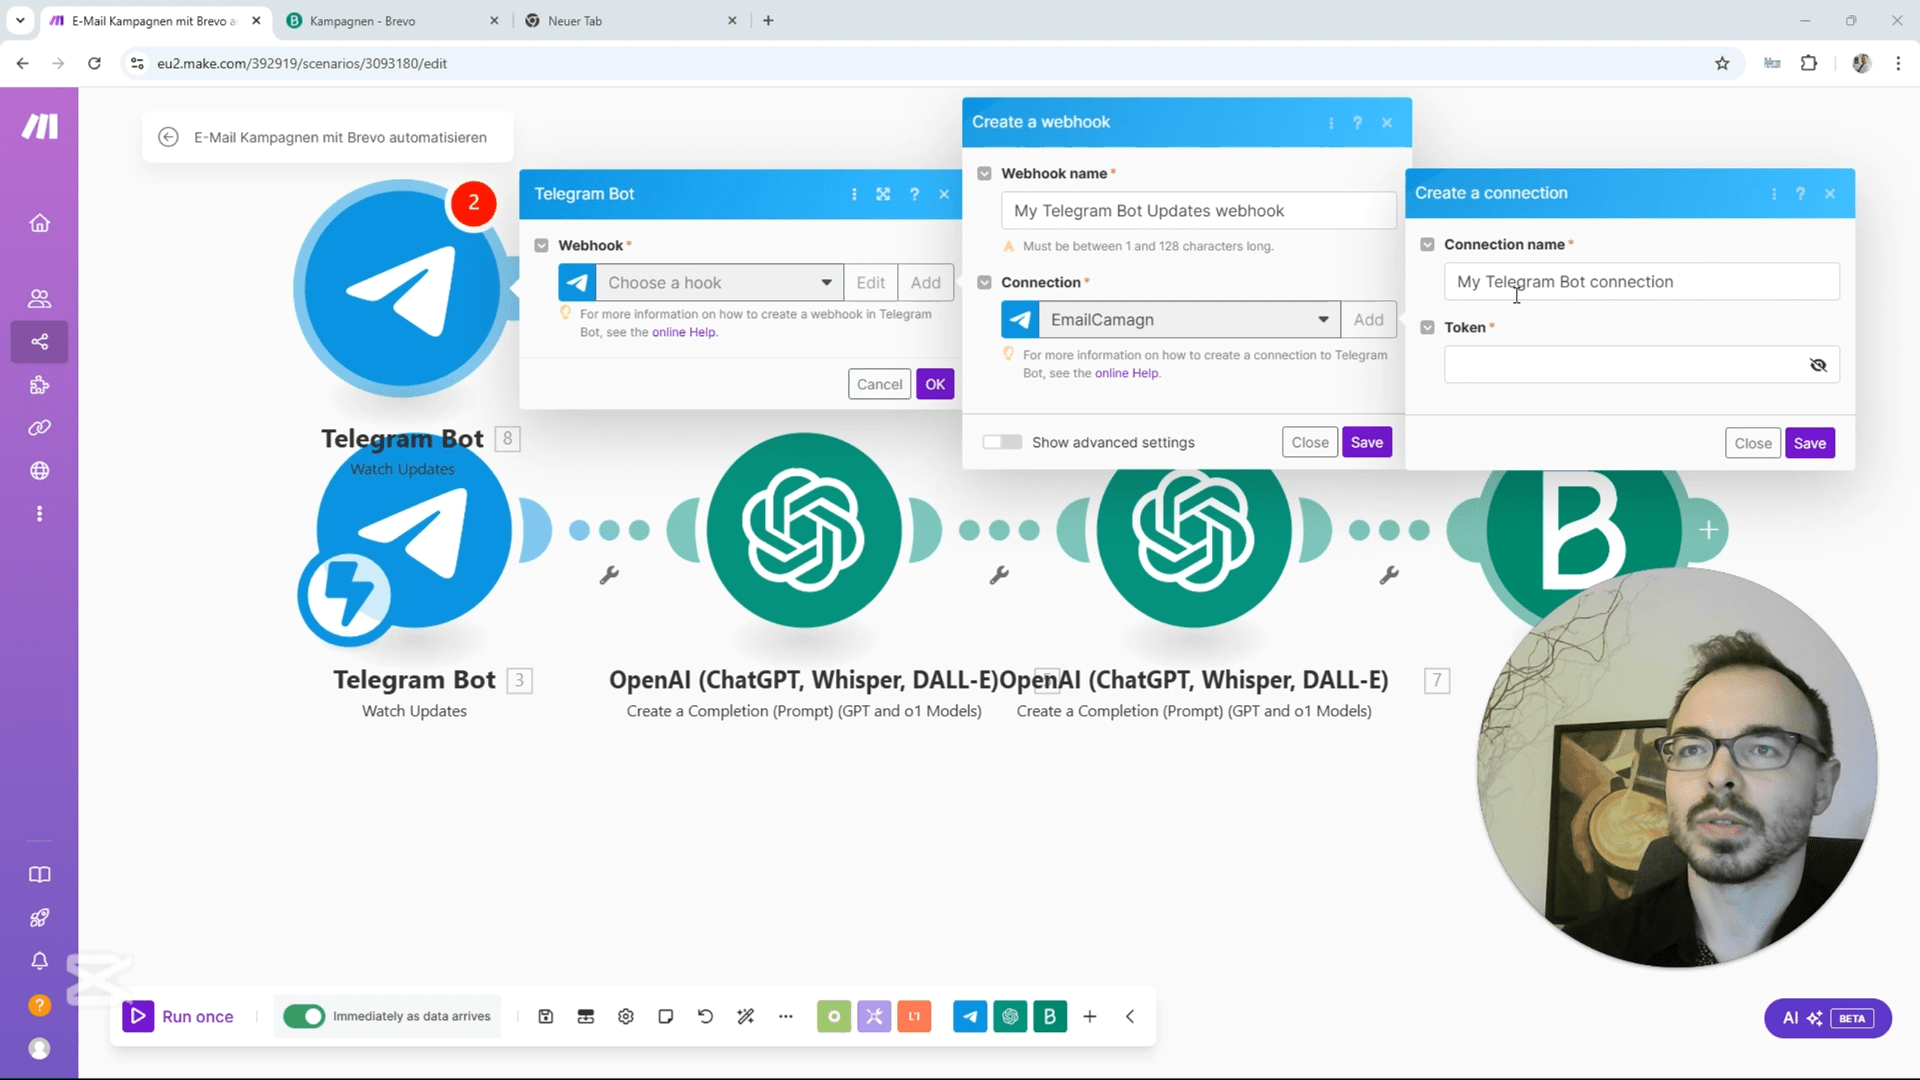Toggle the Token map checkbox
Screen dimensions: 1920x1080
click(x=1427, y=327)
